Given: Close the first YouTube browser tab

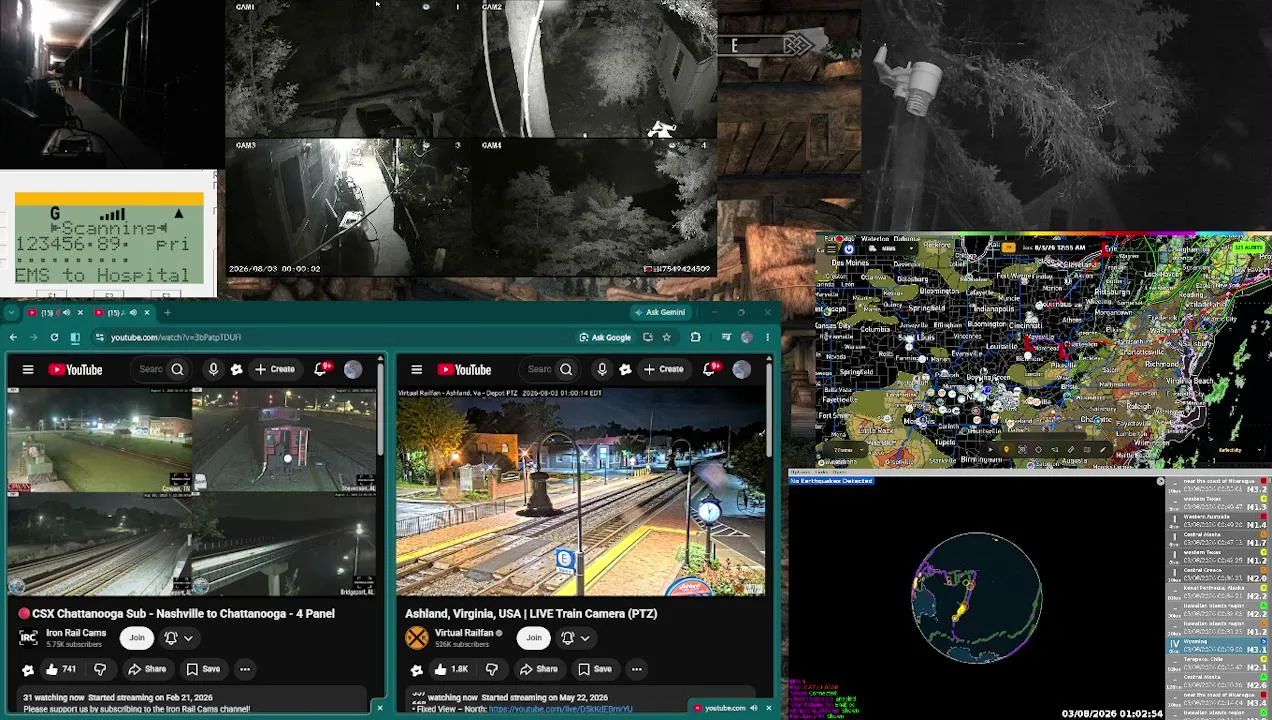Looking at the screenshot, I should click(x=78, y=313).
